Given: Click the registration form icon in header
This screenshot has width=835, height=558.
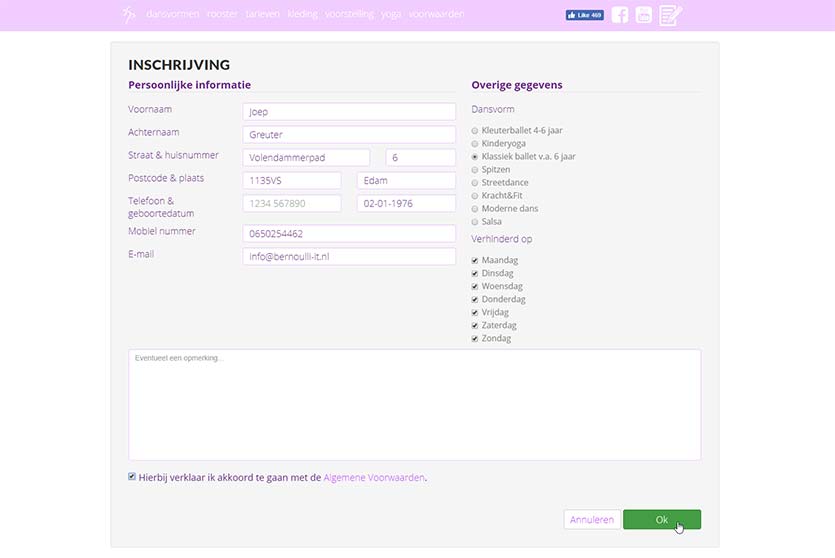Looking at the screenshot, I should point(670,15).
